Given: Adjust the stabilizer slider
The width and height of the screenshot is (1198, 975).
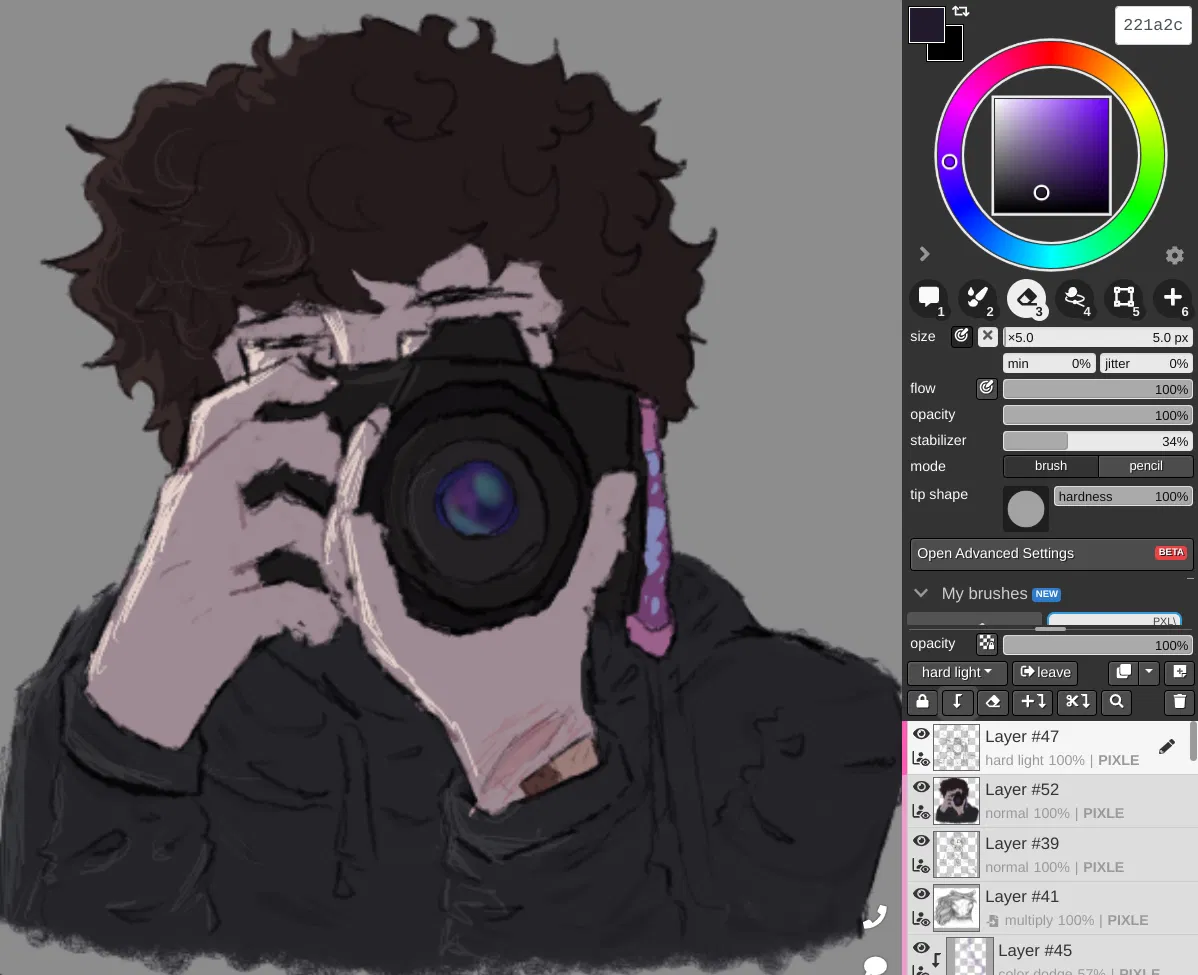Looking at the screenshot, I should (1097, 441).
